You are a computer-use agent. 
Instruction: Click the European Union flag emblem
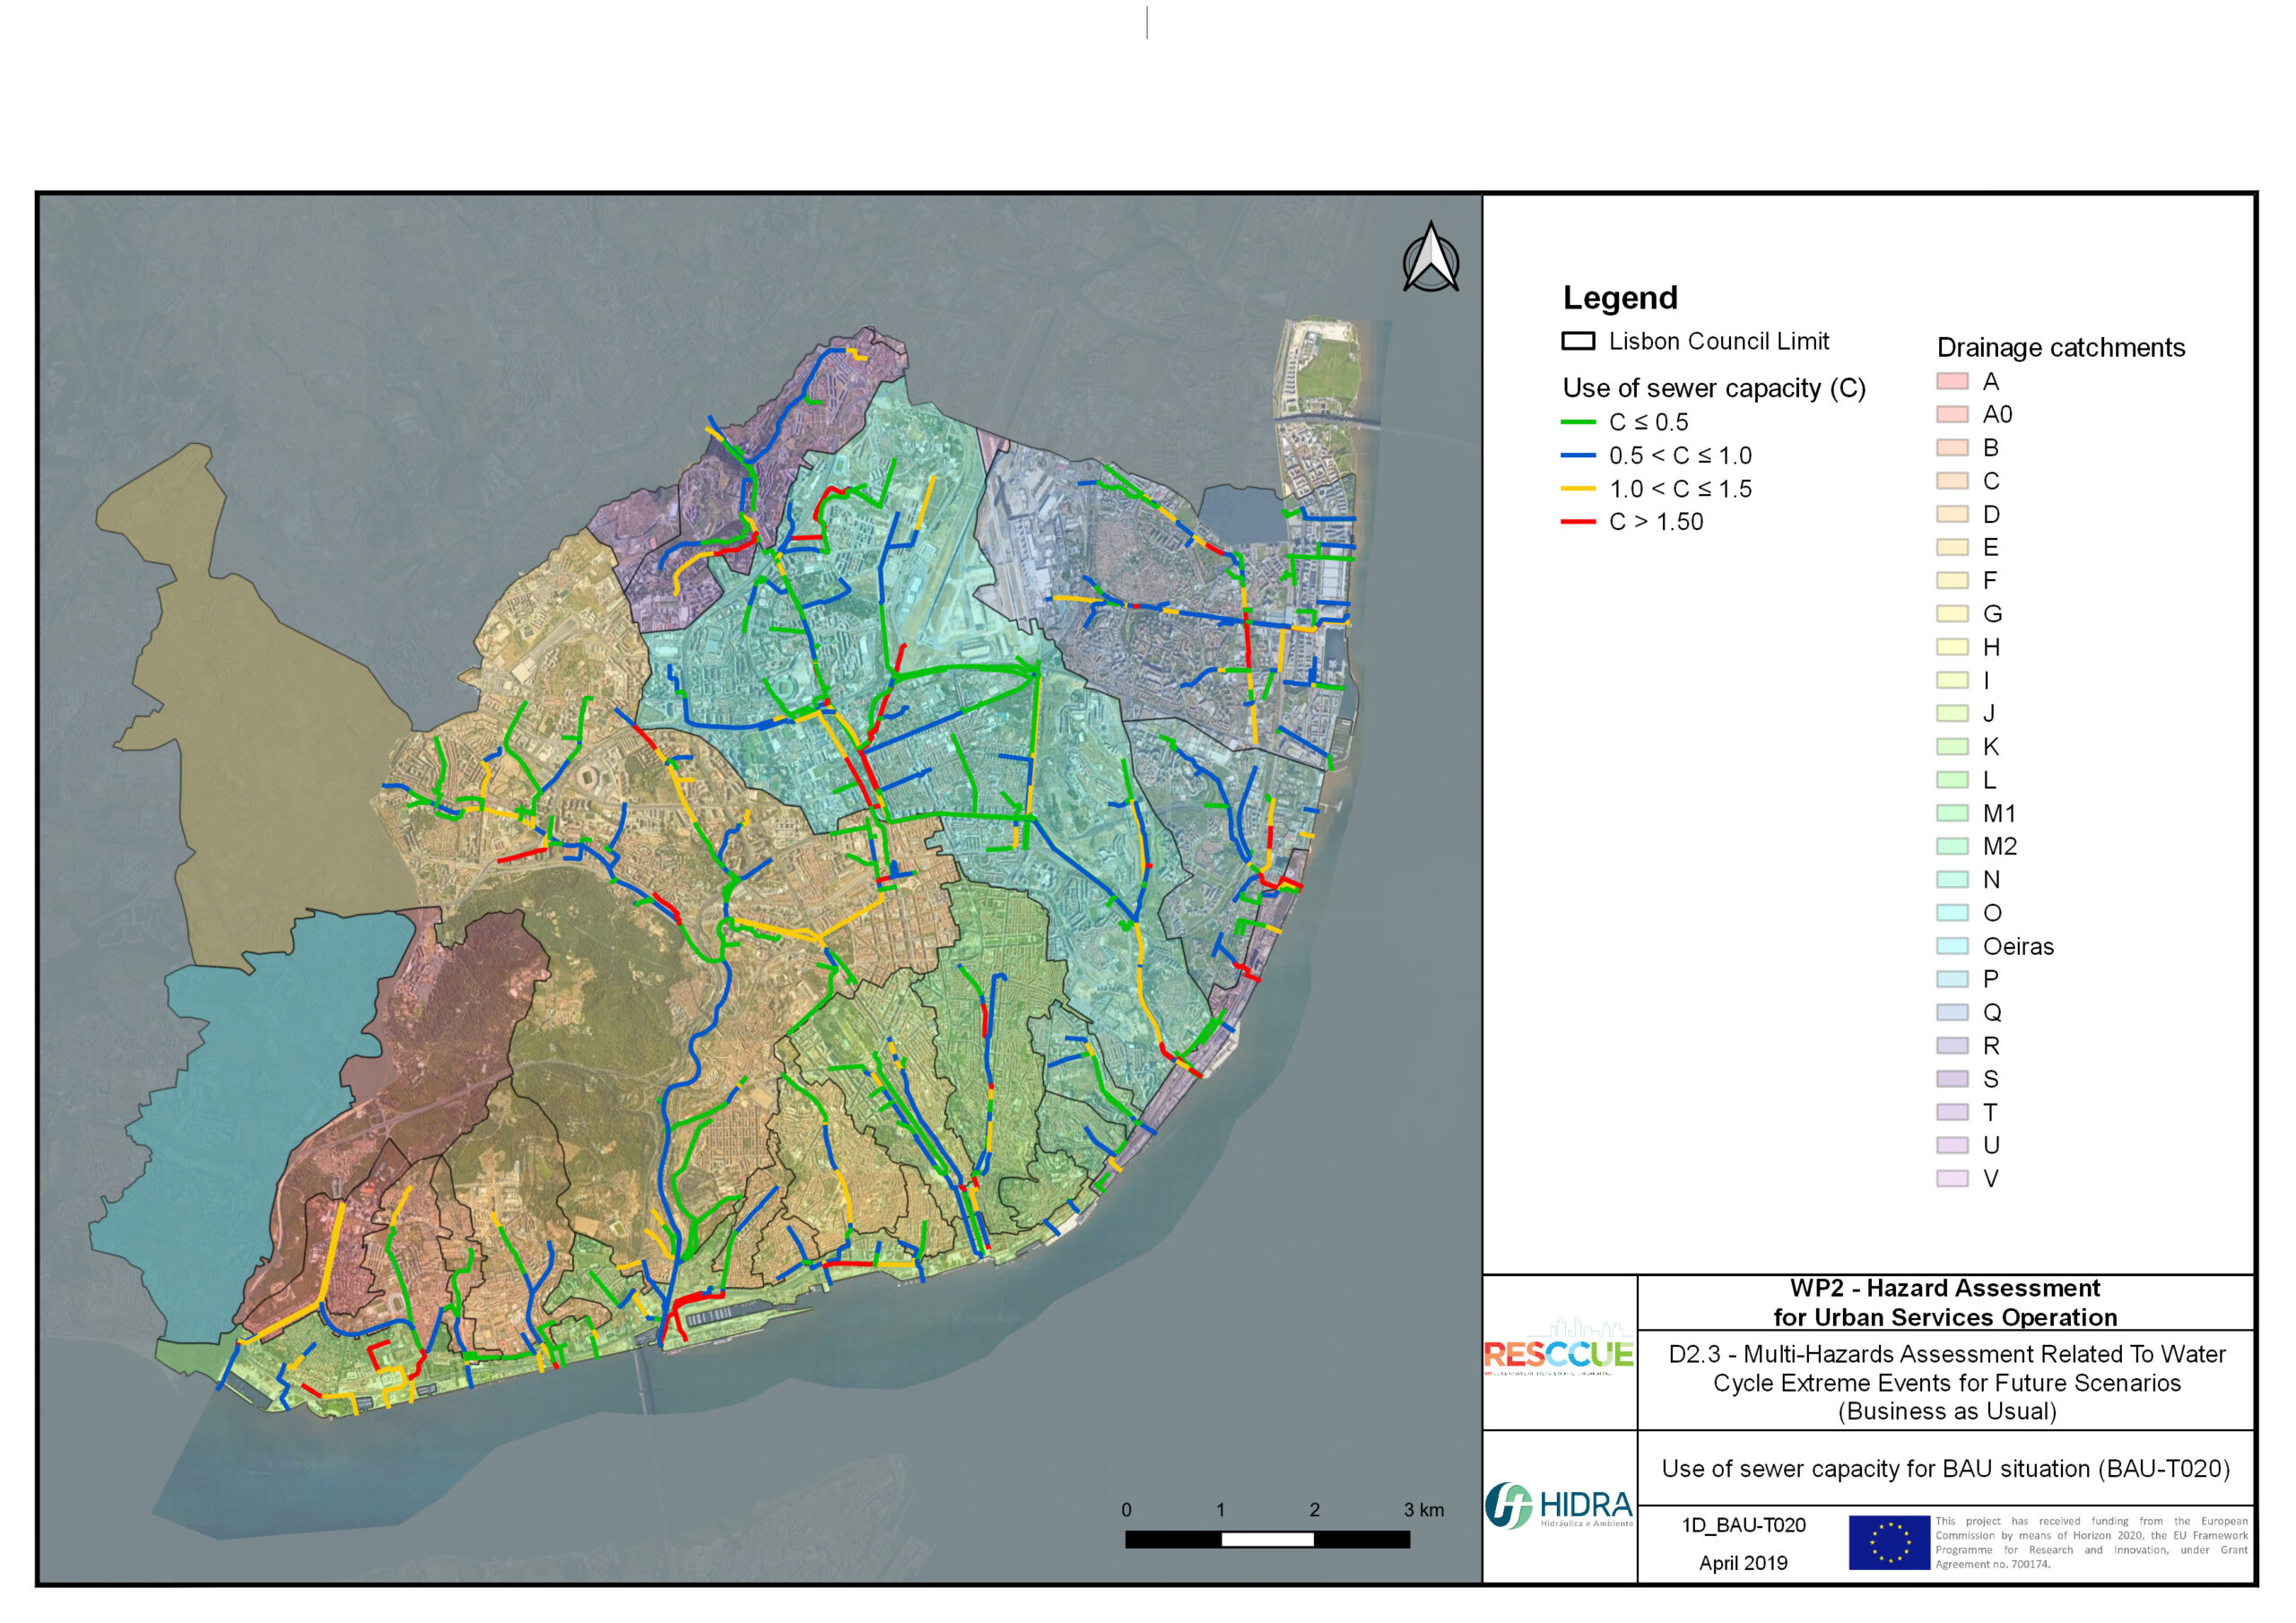(x=1888, y=1542)
